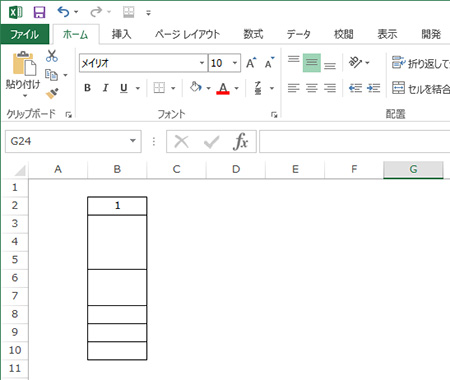Open the クリップボード dialog launcher
This screenshot has width=450, height=380.
[x=69, y=115]
